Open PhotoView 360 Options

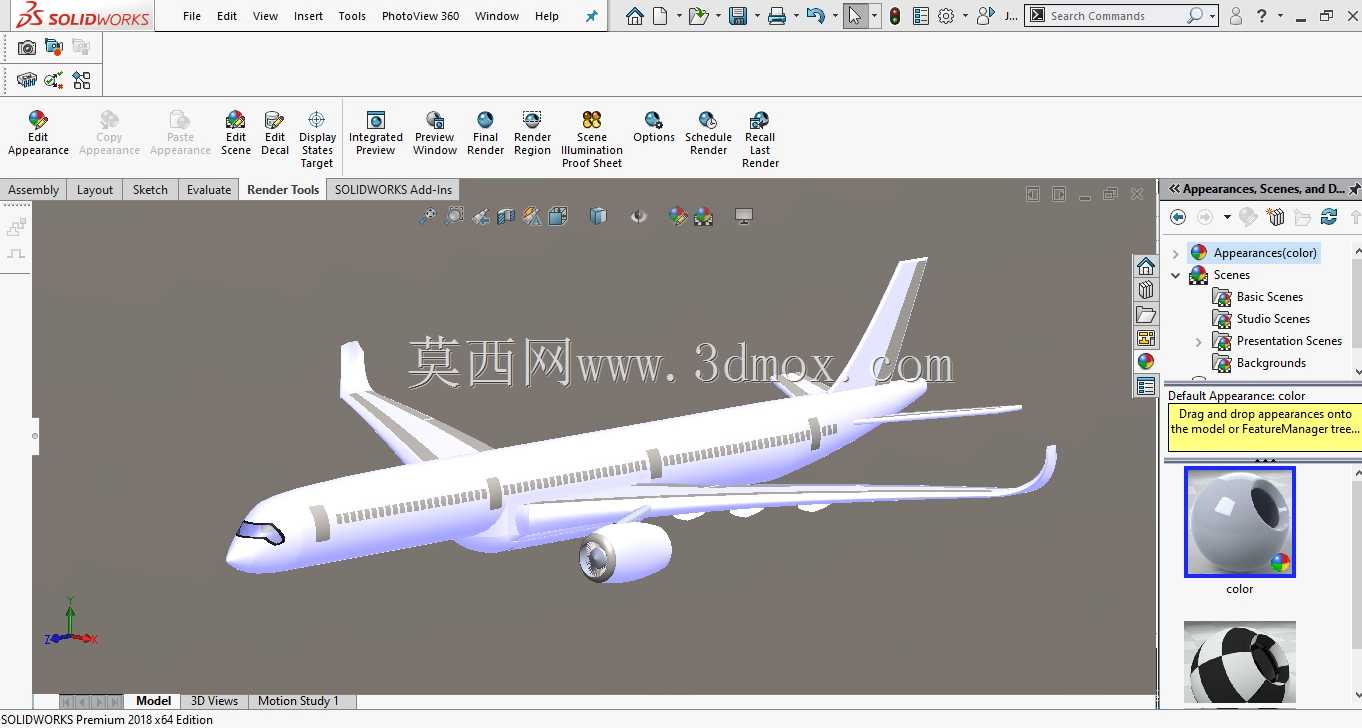click(x=654, y=127)
